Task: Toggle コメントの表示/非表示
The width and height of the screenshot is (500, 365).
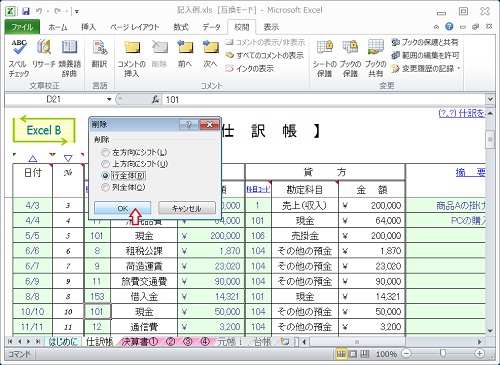Action: (265, 42)
